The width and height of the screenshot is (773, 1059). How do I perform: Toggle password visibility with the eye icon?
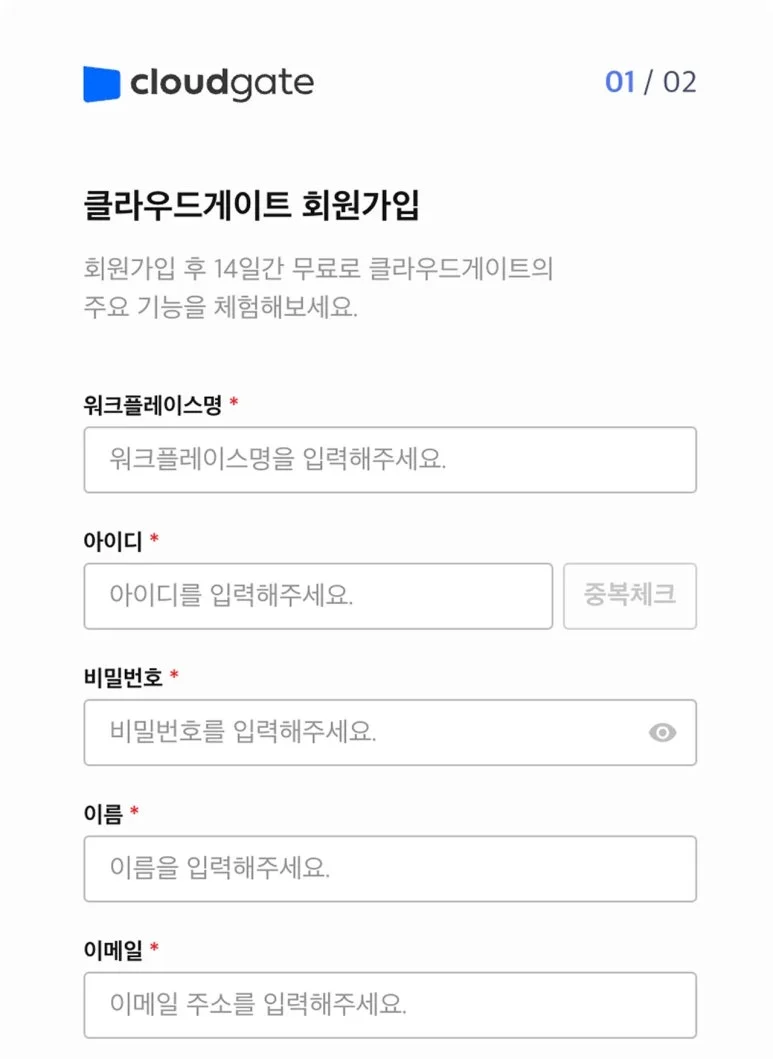[661, 733]
